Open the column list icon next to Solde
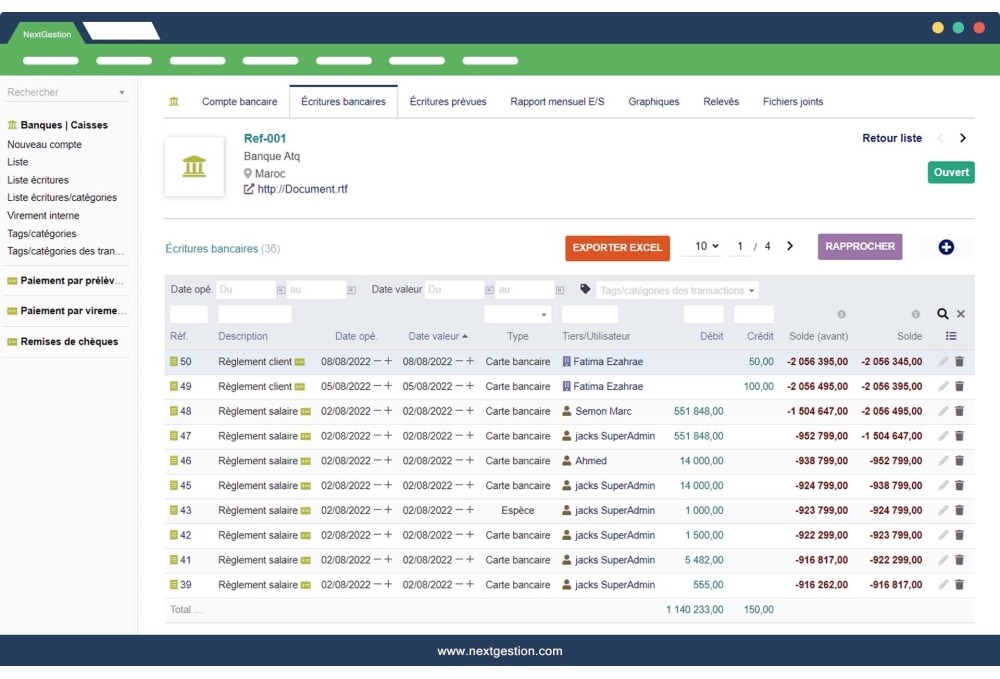This screenshot has height=679, width=1000. pos(952,335)
